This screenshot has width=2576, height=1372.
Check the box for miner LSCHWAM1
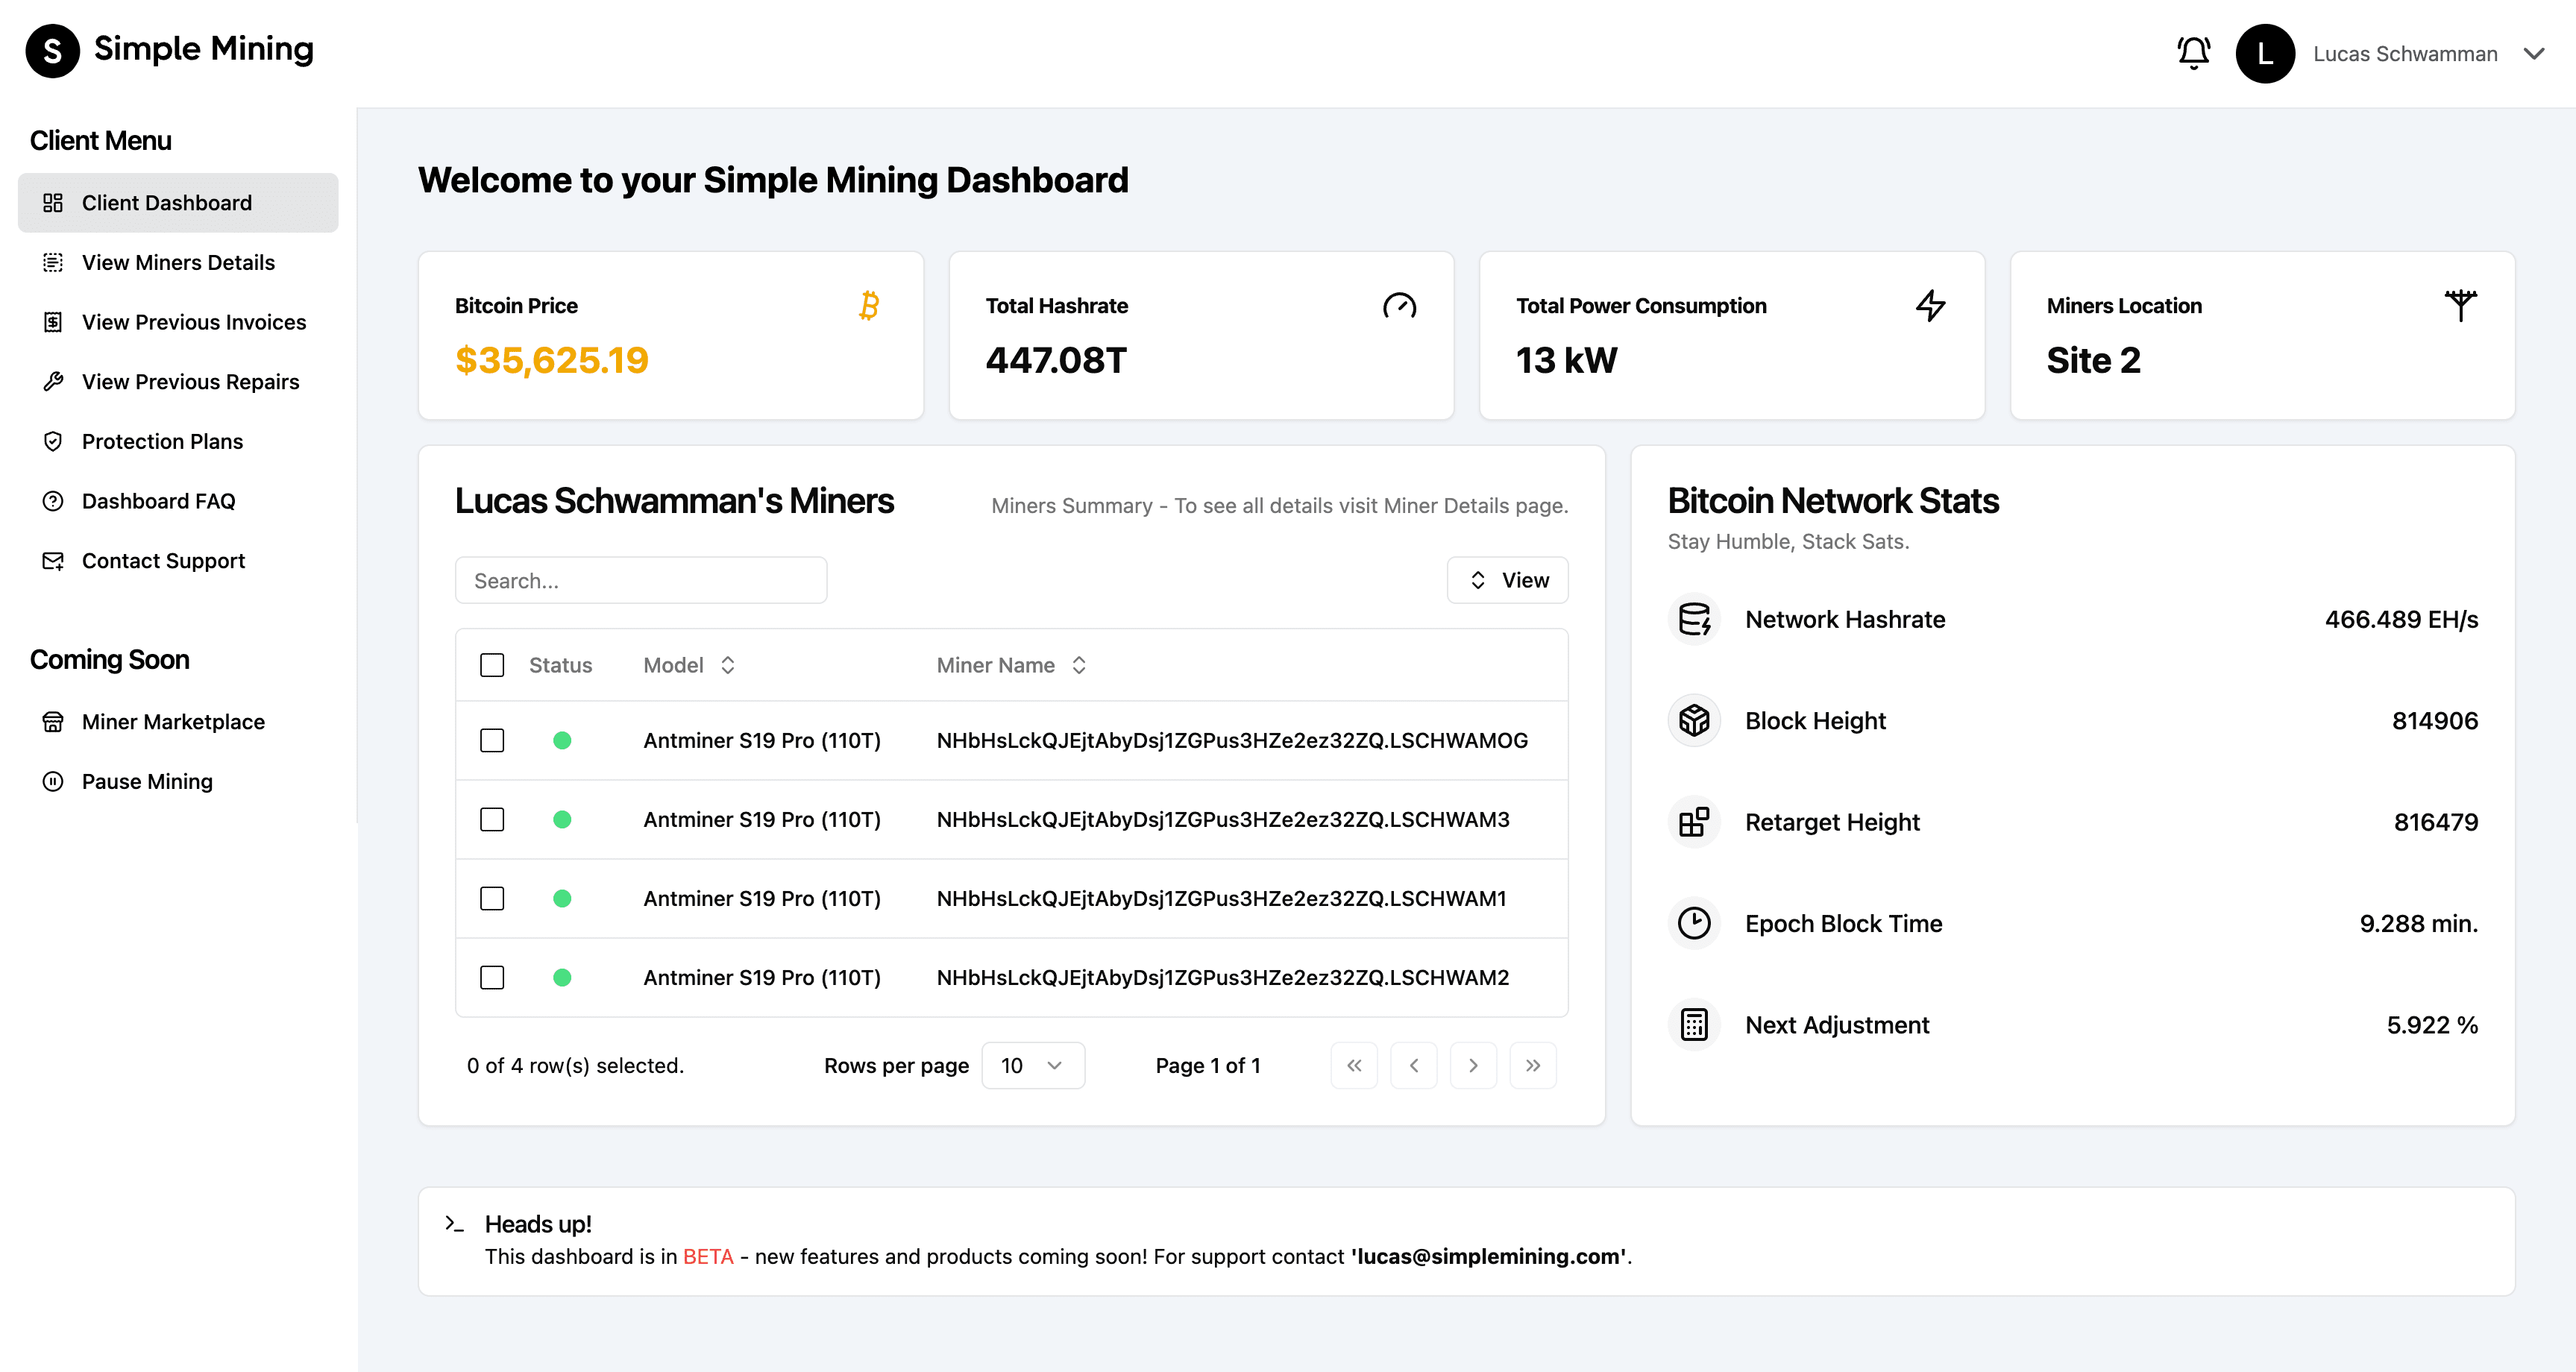492,898
